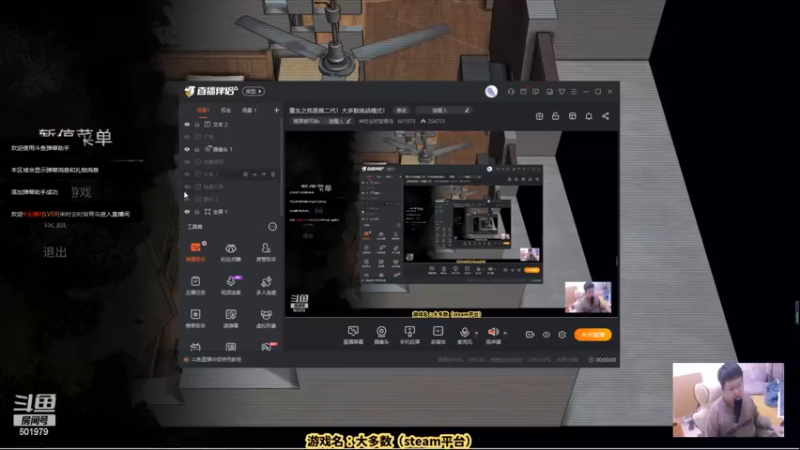
Task: Click the unlock padlock icon in top toolbar
Action: (x=556, y=116)
